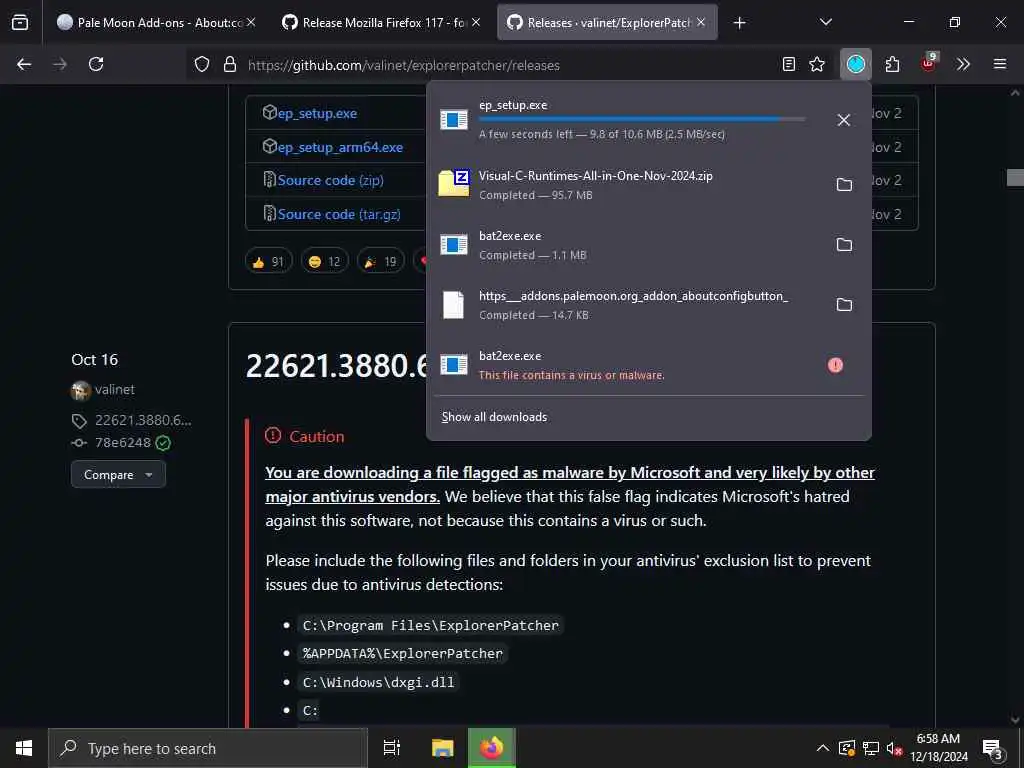This screenshot has width=1024, height=768.
Task: Open the Action Center notifications icon
Action: tap(993, 748)
